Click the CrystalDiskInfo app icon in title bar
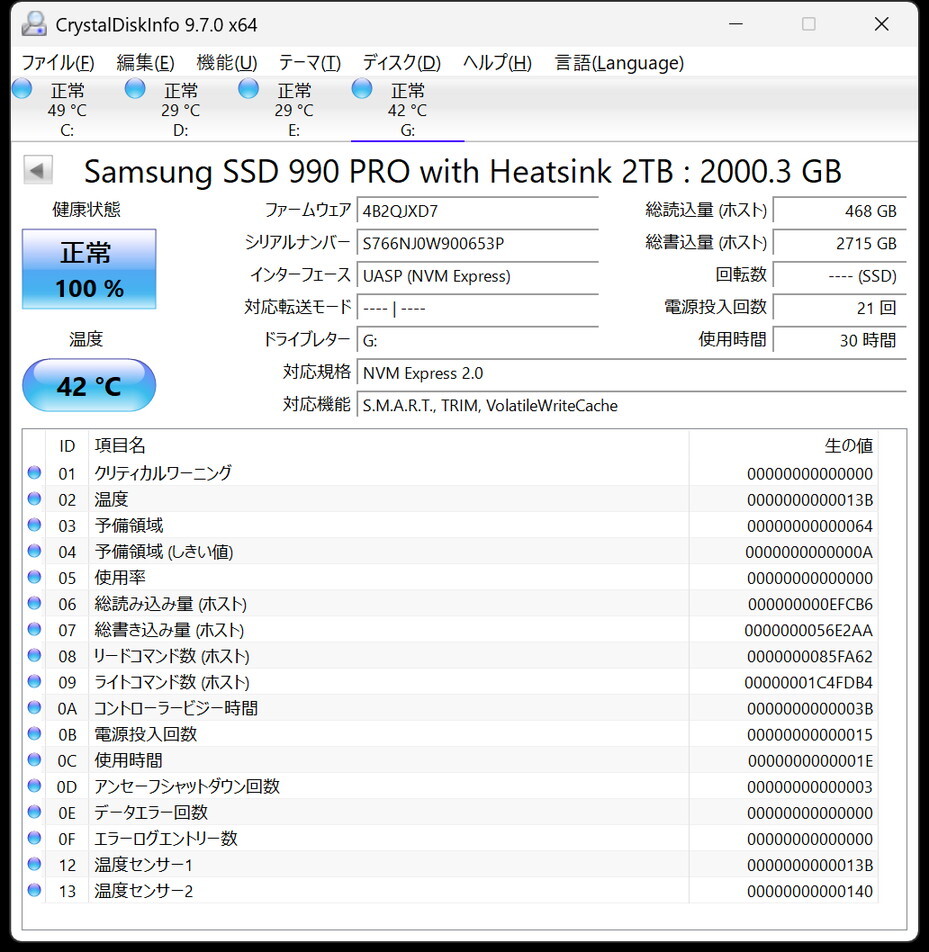This screenshot has height=952, width=929. click(x=34, y=24)
